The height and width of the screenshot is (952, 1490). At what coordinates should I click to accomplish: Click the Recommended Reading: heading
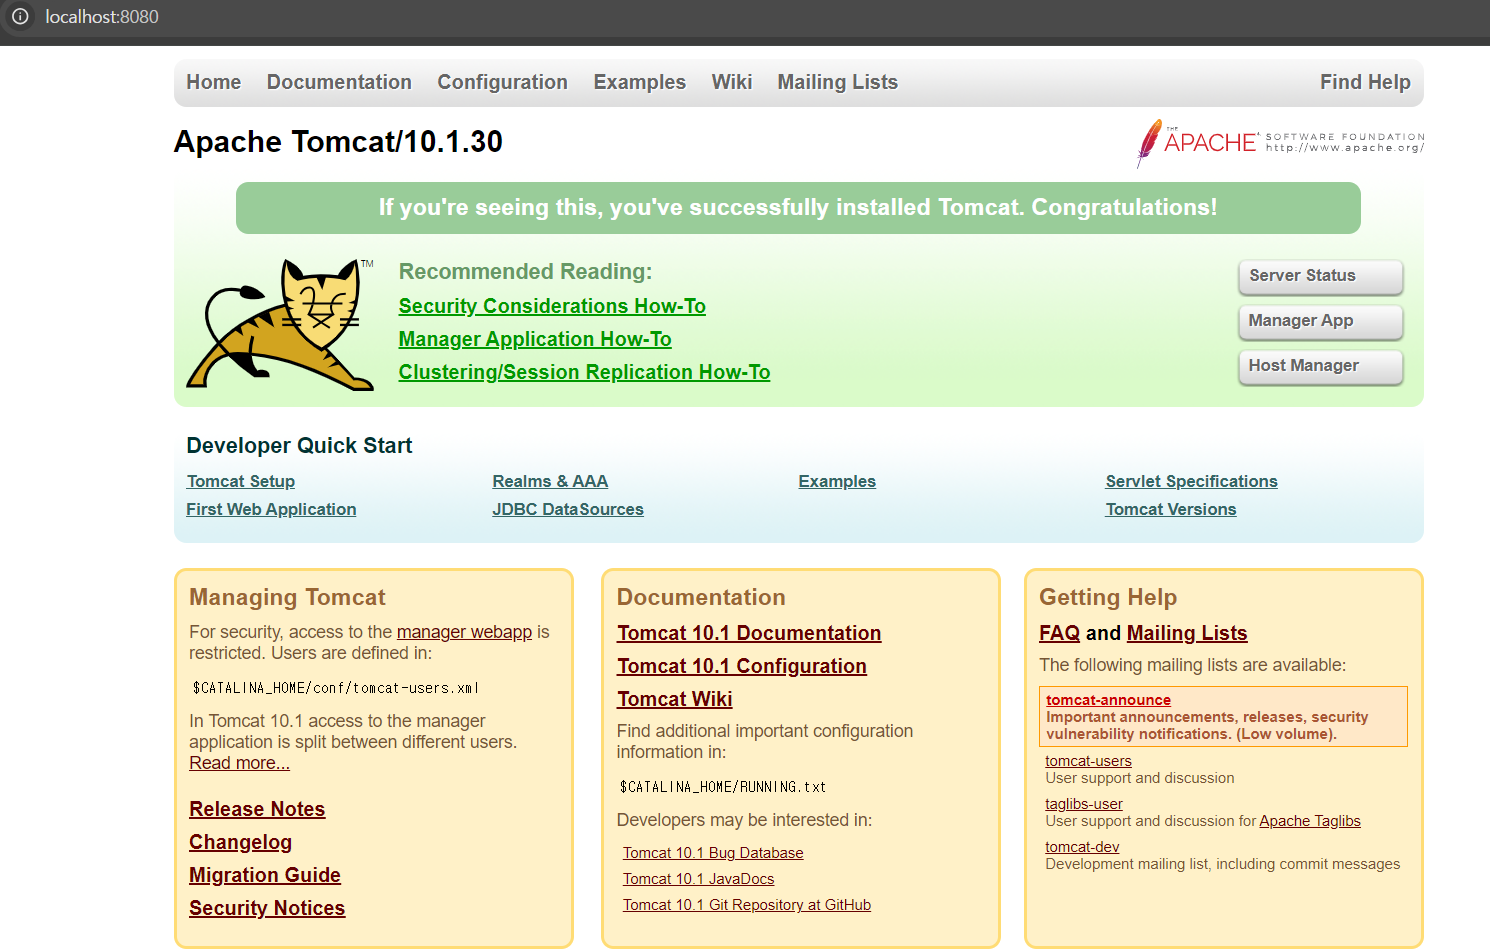pyautogui.click(x=525, y=272)
